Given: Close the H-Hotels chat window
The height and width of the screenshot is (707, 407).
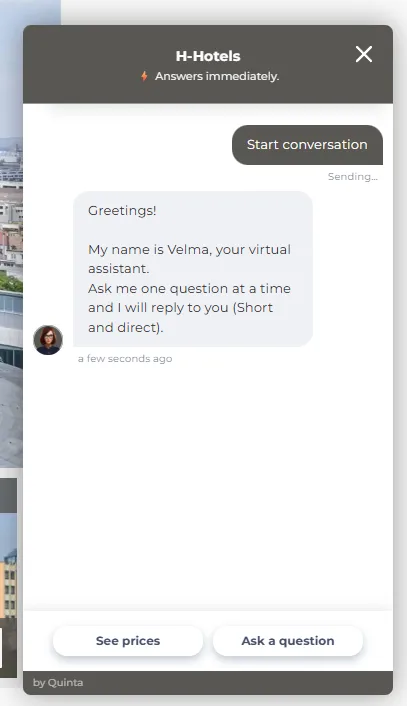Looking at the screenshot, I should pyautogui.click(x=364, y=55).
